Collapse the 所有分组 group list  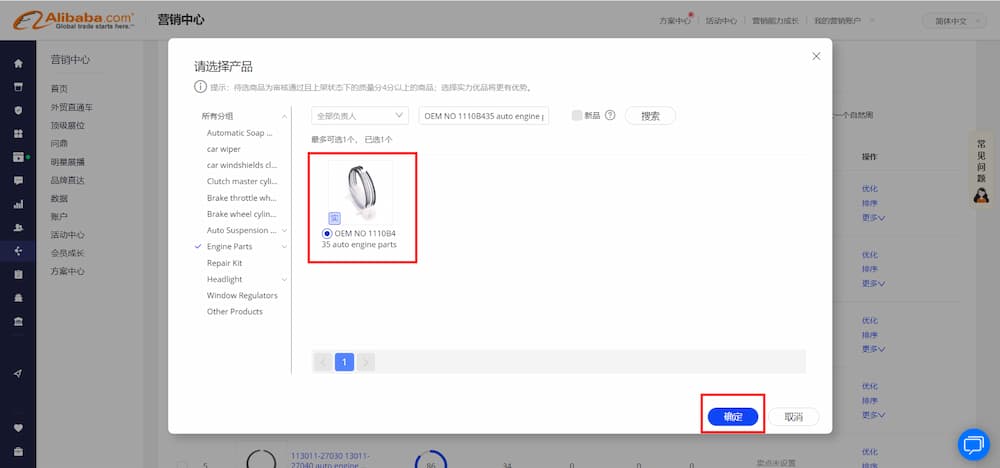[x=284, y=117]
